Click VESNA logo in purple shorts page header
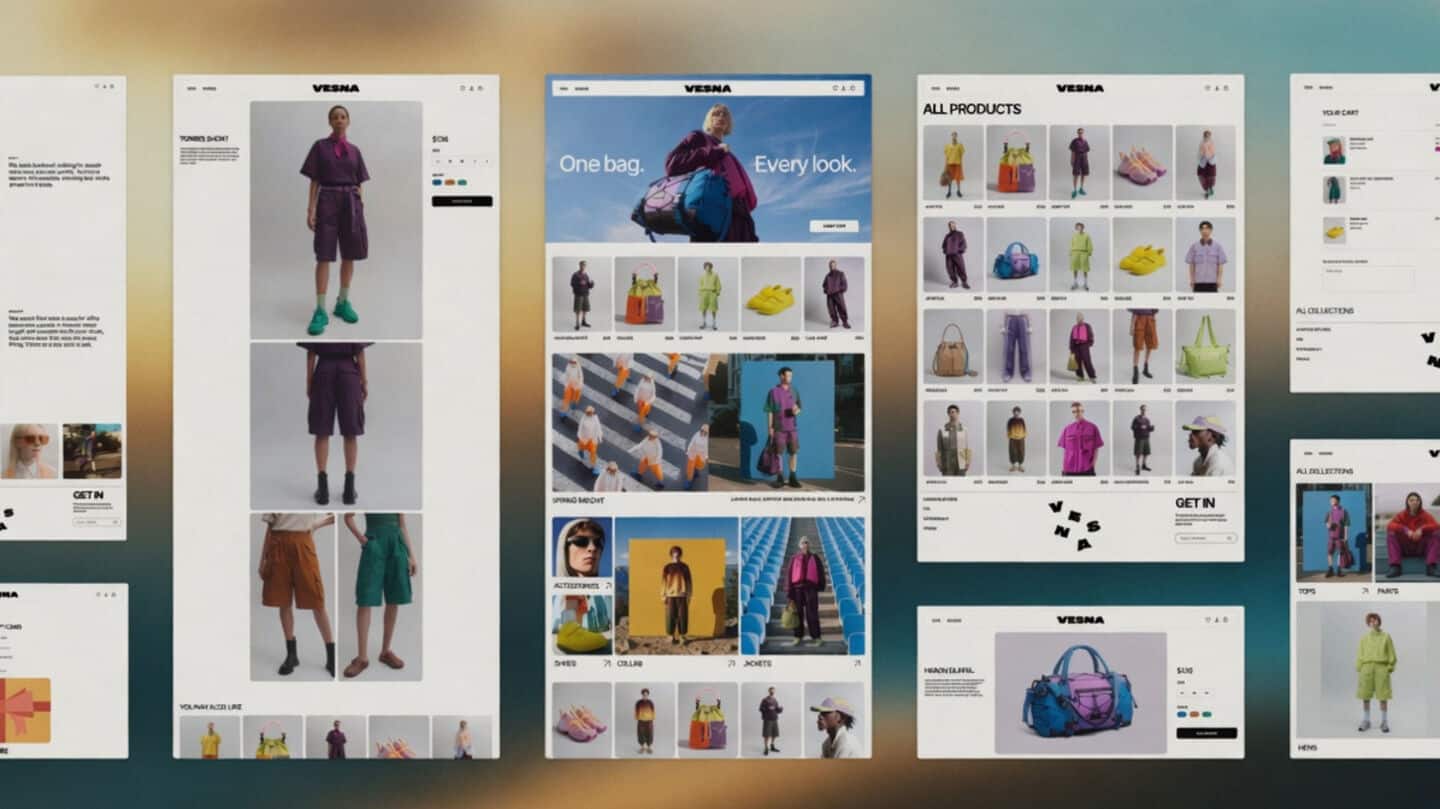 click(x=336, y=88)
